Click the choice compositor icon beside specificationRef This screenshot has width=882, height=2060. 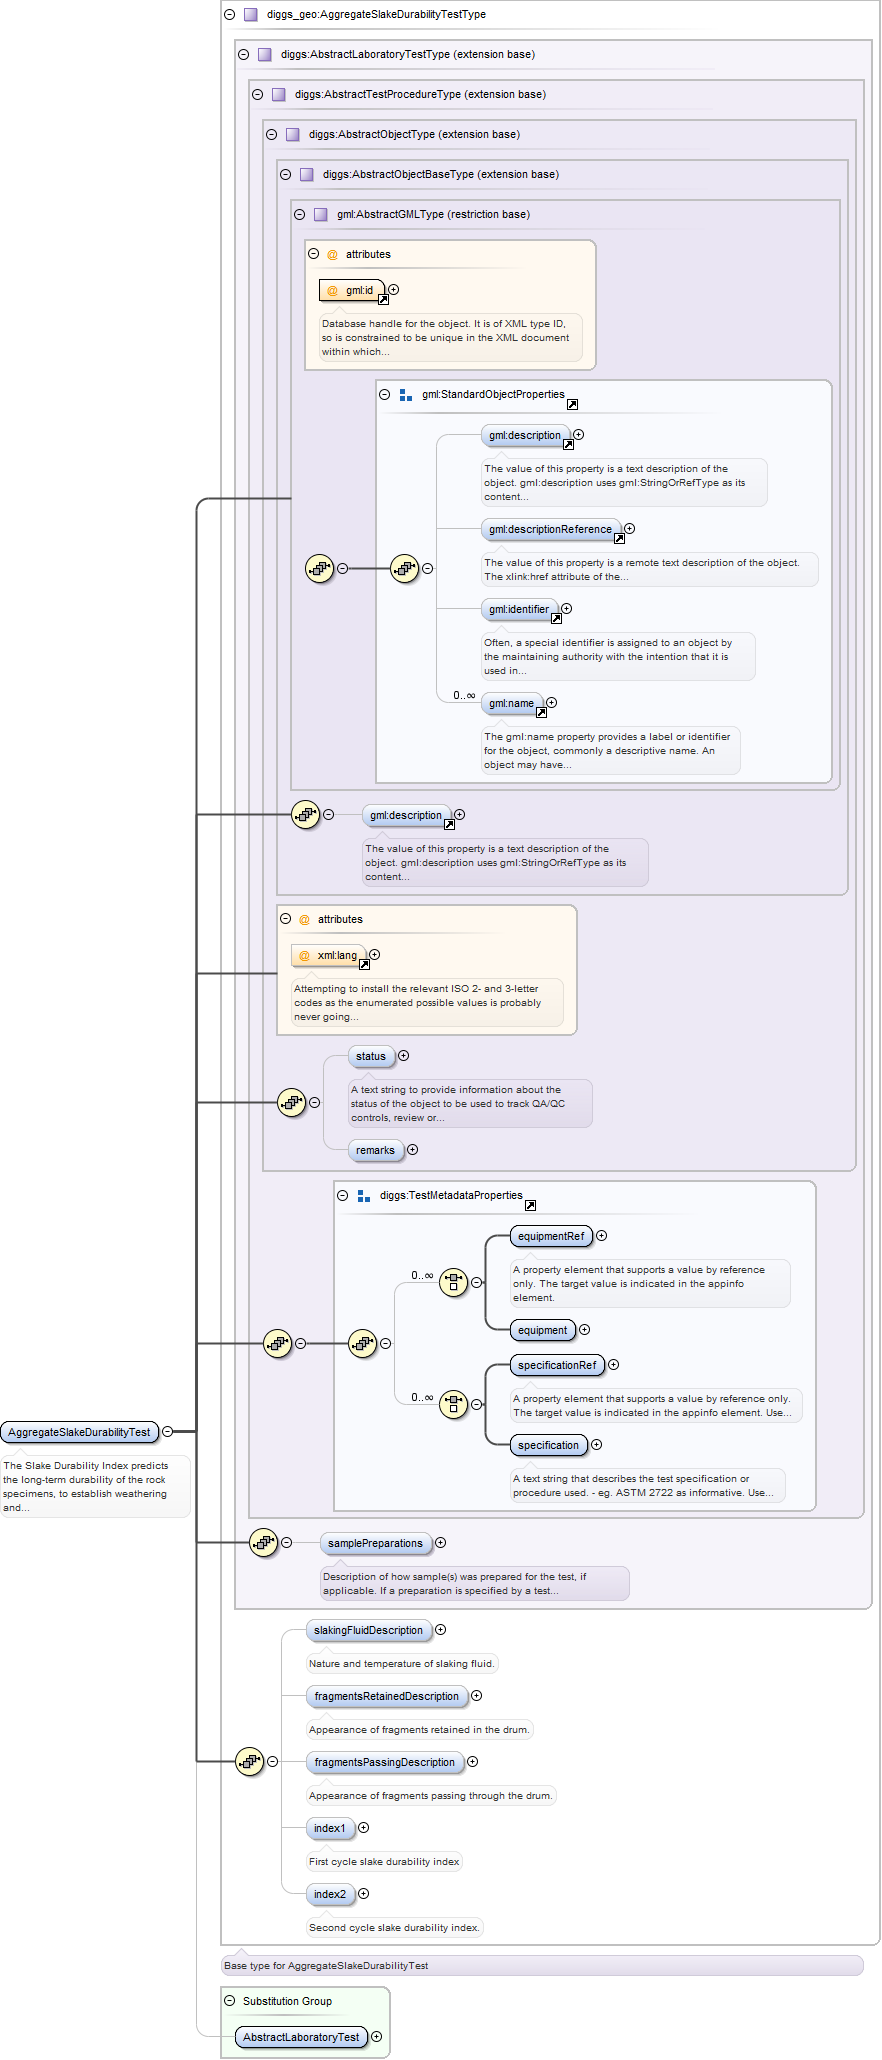(x=454, y=1404)
